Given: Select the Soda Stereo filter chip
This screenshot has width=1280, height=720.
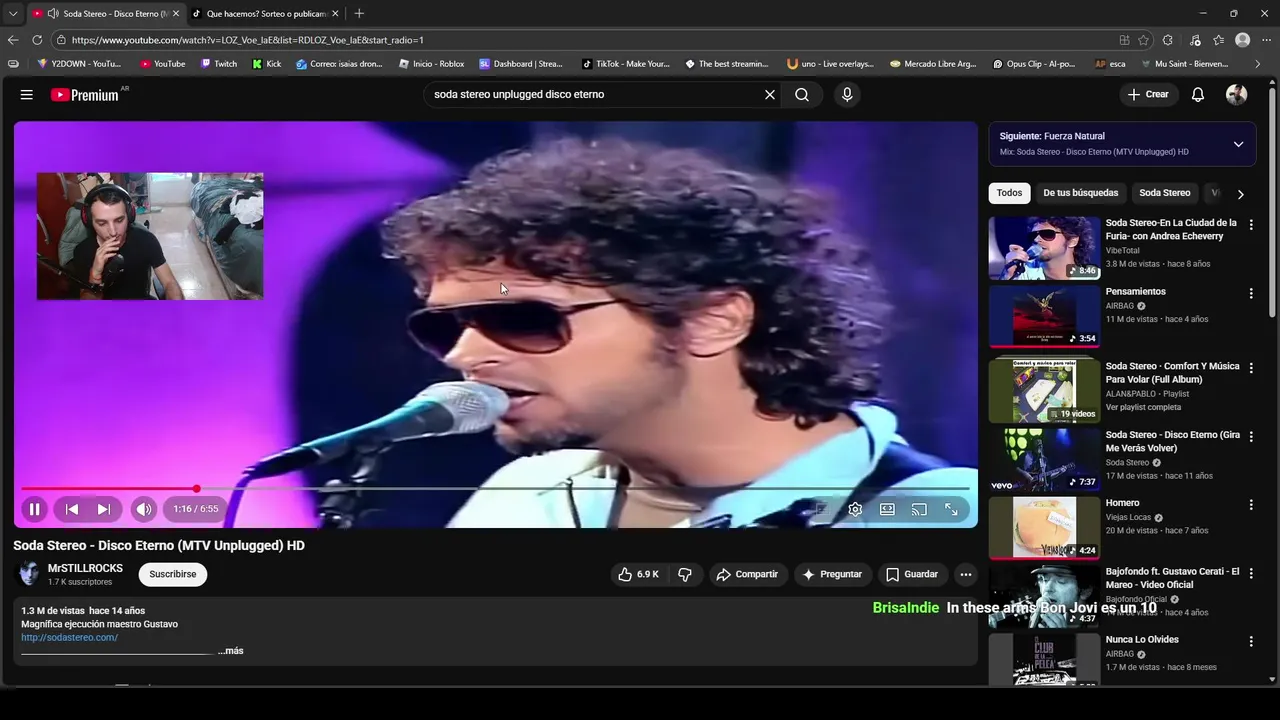Looking at the screenshot, I should click(x=1165, y=193).
